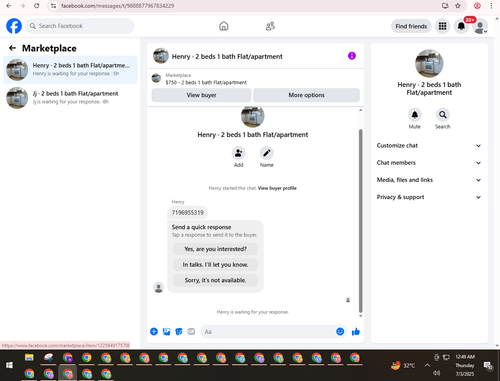This screenshot has width=500, height=381.
Task: Search the conversation with magnifier icon
Action: coord(443,115)
